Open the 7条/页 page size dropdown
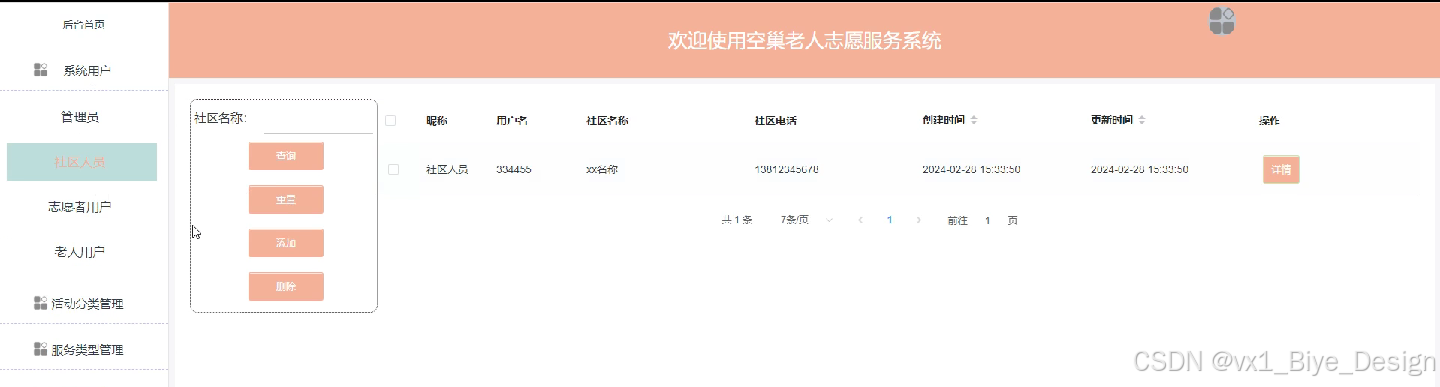The width and height of the screenshot is (1440, 387). (807, 220)
